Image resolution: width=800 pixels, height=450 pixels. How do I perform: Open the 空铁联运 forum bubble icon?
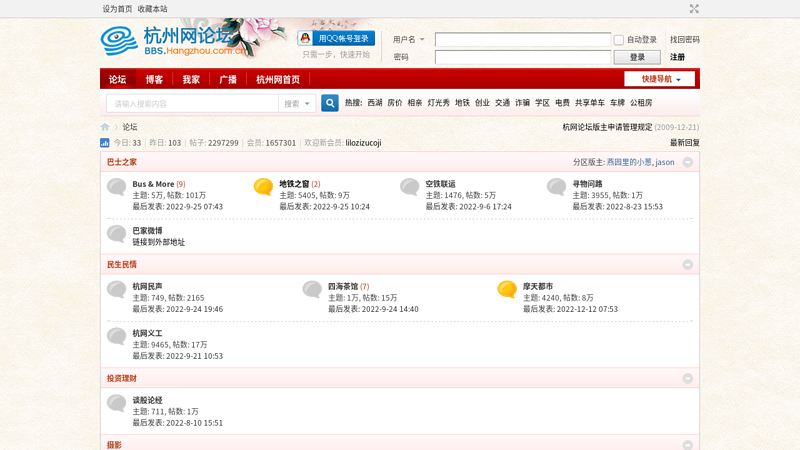410,187
